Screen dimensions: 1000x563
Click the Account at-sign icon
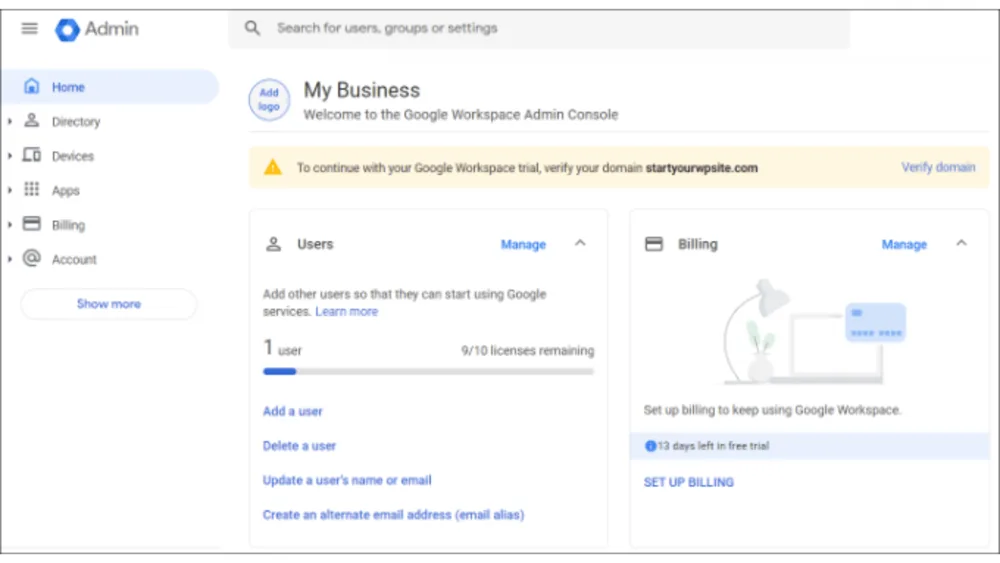coord(31,258)
